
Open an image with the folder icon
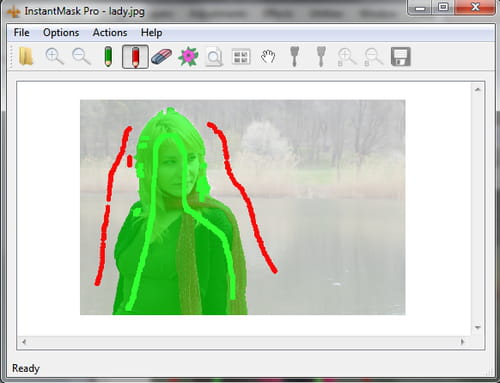click(x=26, y=56)
